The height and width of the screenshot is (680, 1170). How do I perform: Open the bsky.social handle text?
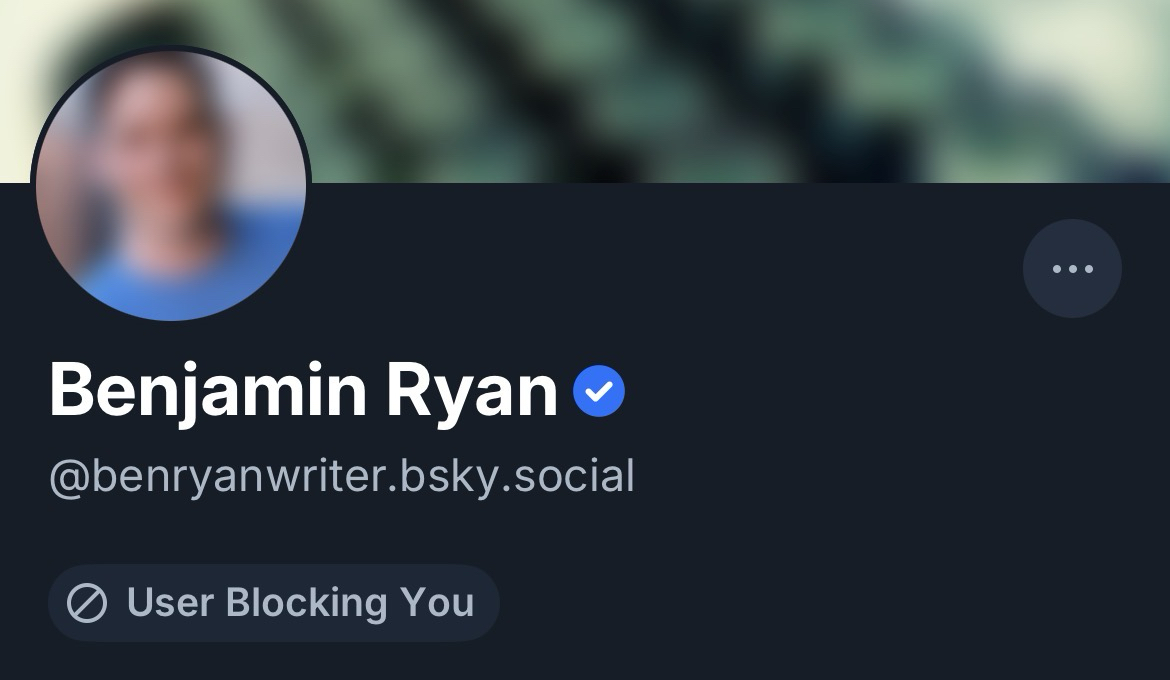pyautogui.click(x=341, y=476)
